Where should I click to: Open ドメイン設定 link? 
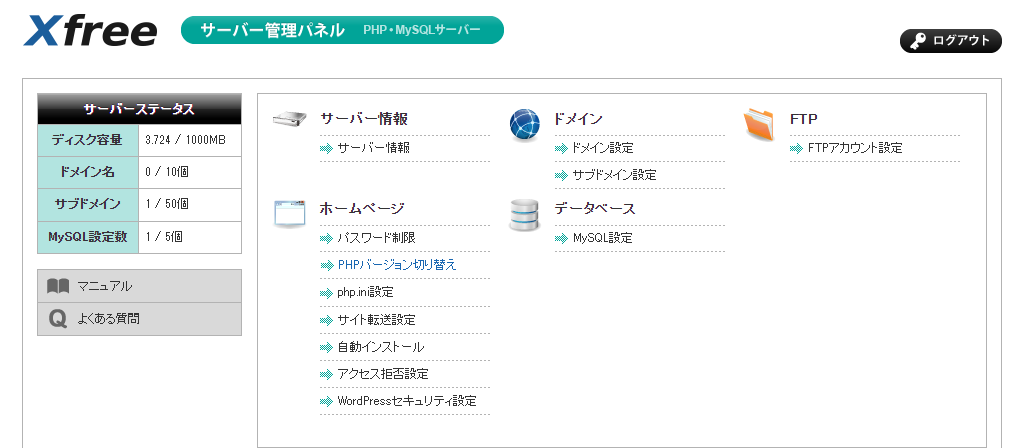point(602,148)
